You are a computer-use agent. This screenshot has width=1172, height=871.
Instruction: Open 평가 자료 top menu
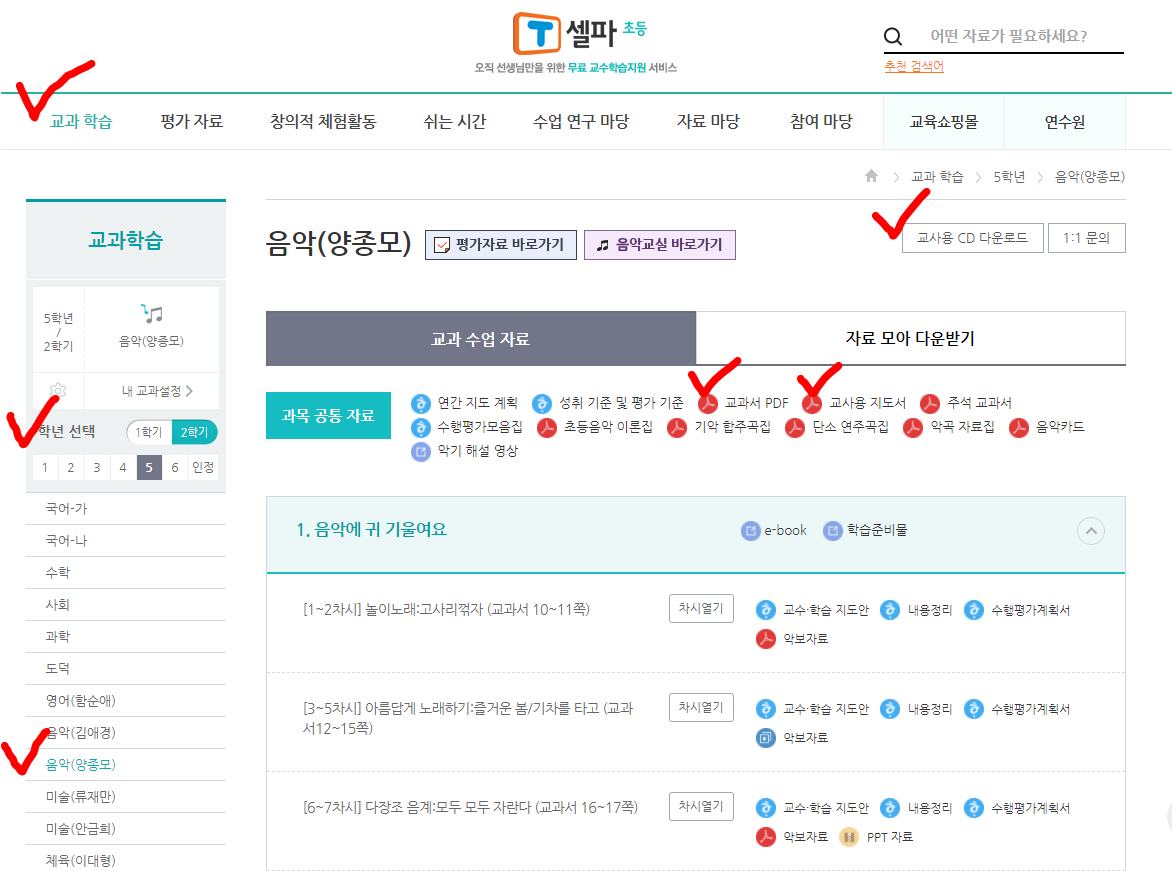pos(191,121)
